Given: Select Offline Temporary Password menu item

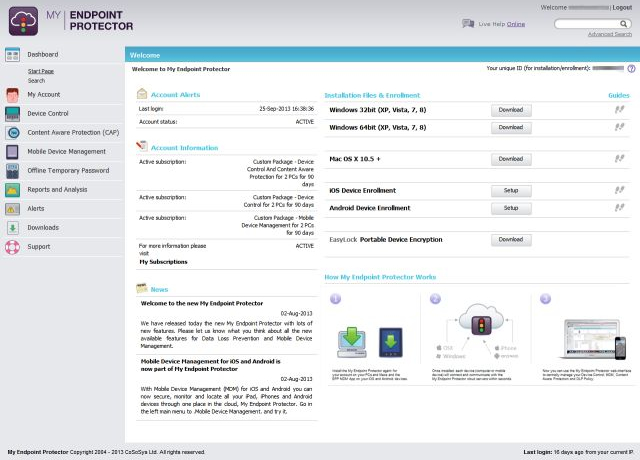Looking at the screenshot, I should click(x=68, y=171).
